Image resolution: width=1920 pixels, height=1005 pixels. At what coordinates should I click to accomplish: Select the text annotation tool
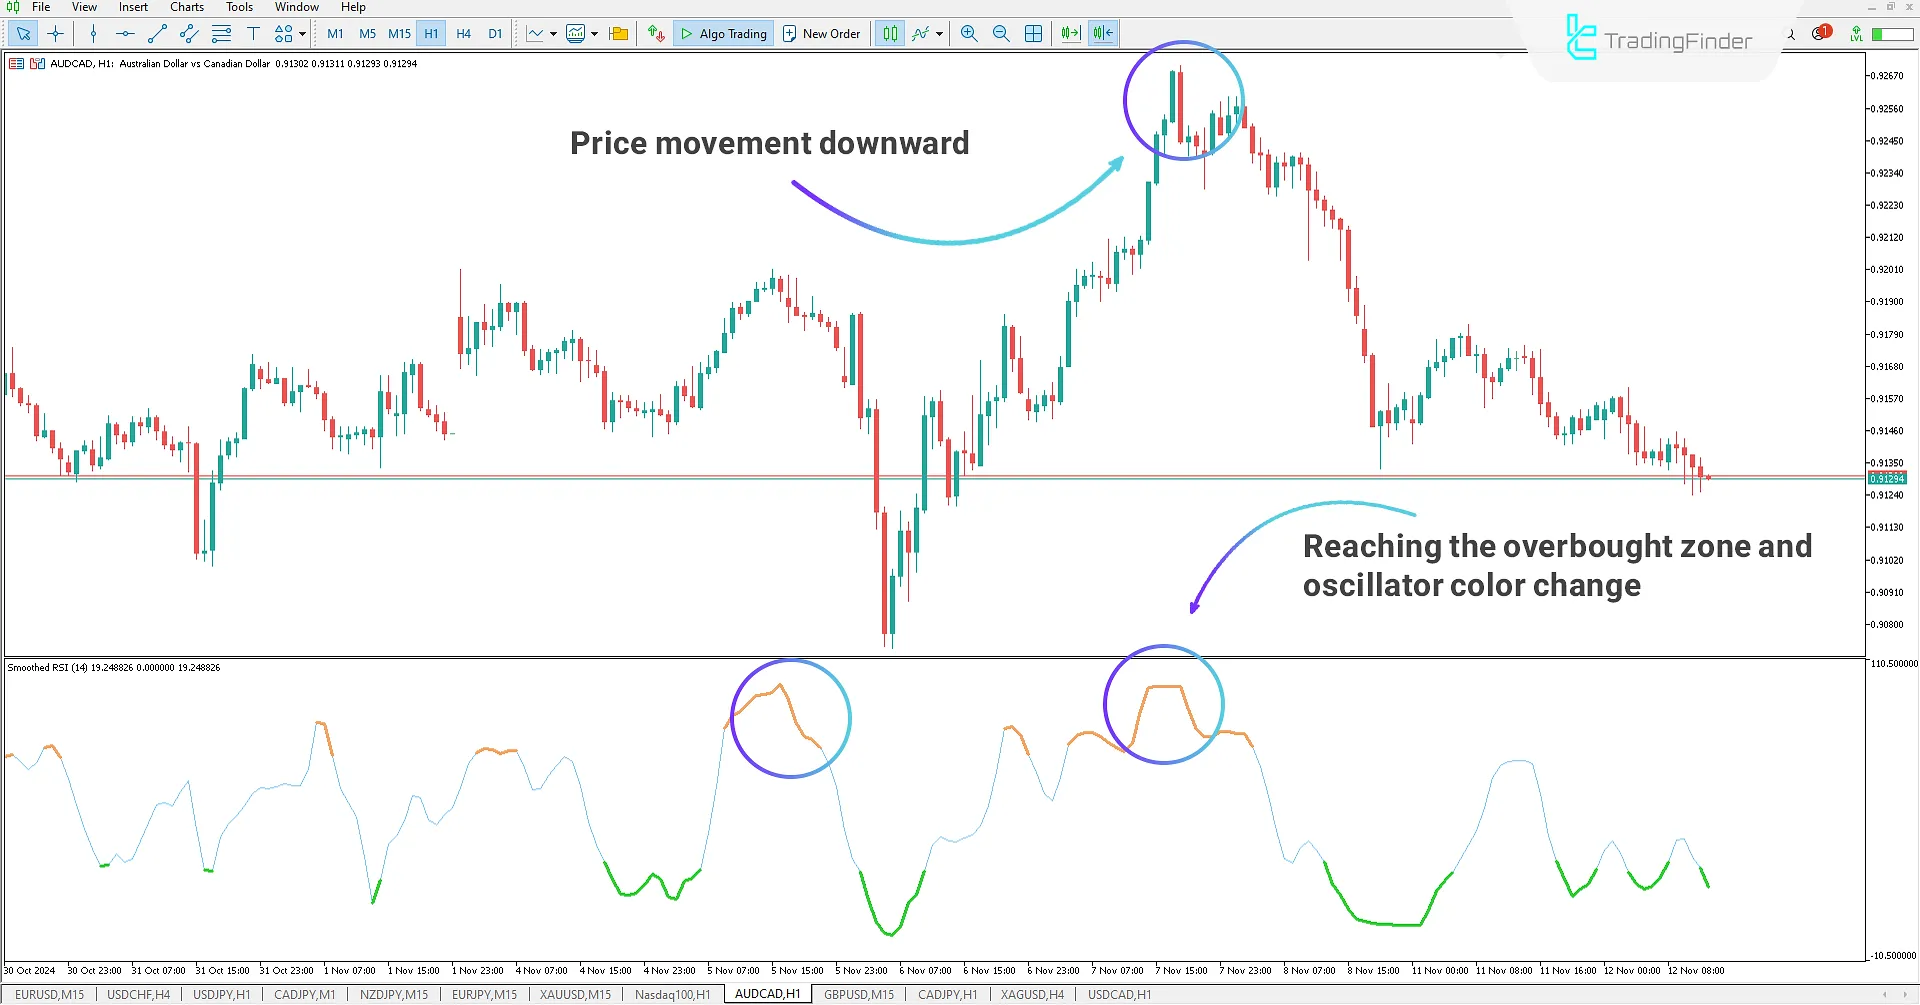click(x=253, y=33)
